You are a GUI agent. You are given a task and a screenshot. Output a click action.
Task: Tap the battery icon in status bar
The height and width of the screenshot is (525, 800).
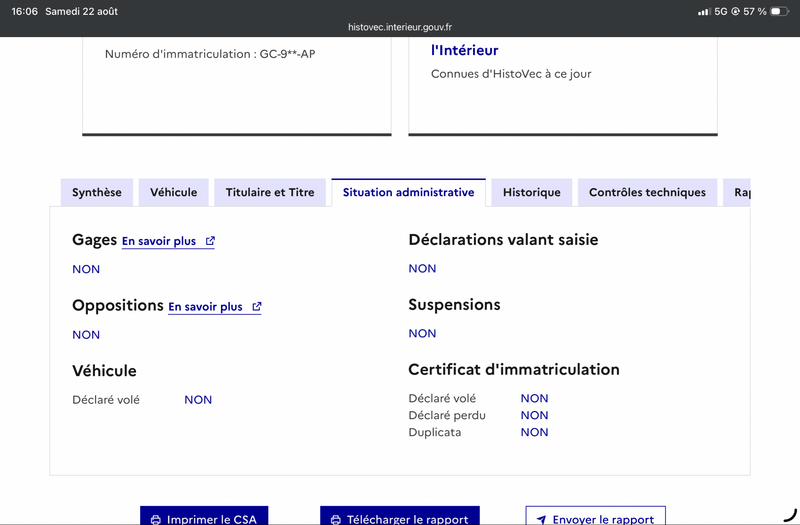pos(779,11)
